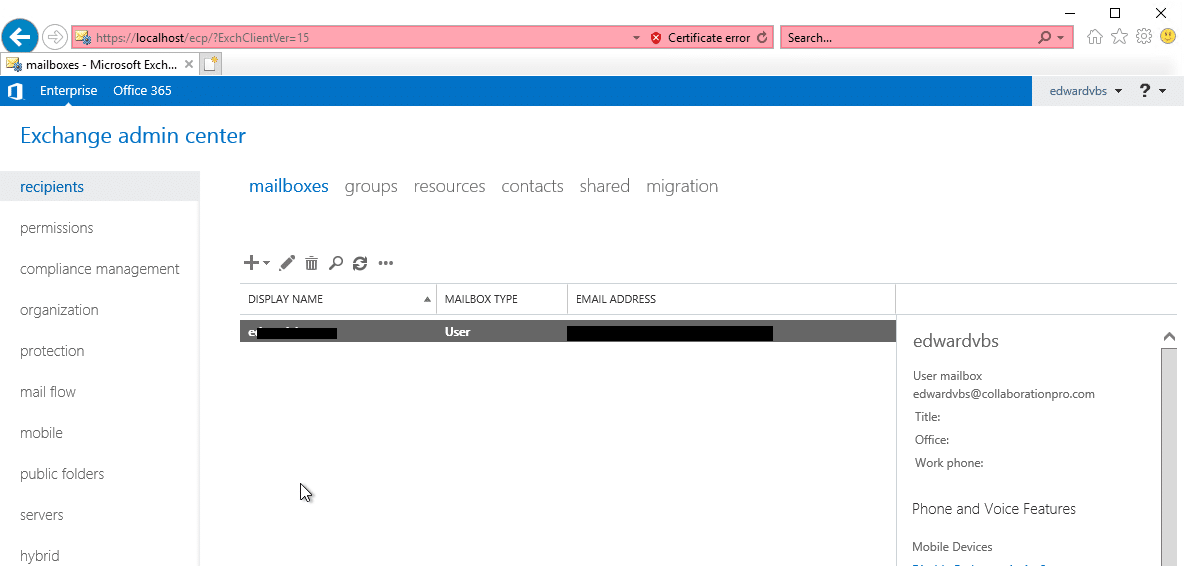Go to Office 365 link
The height and width of the screenshot is (566, 1184).
(142, 91)
